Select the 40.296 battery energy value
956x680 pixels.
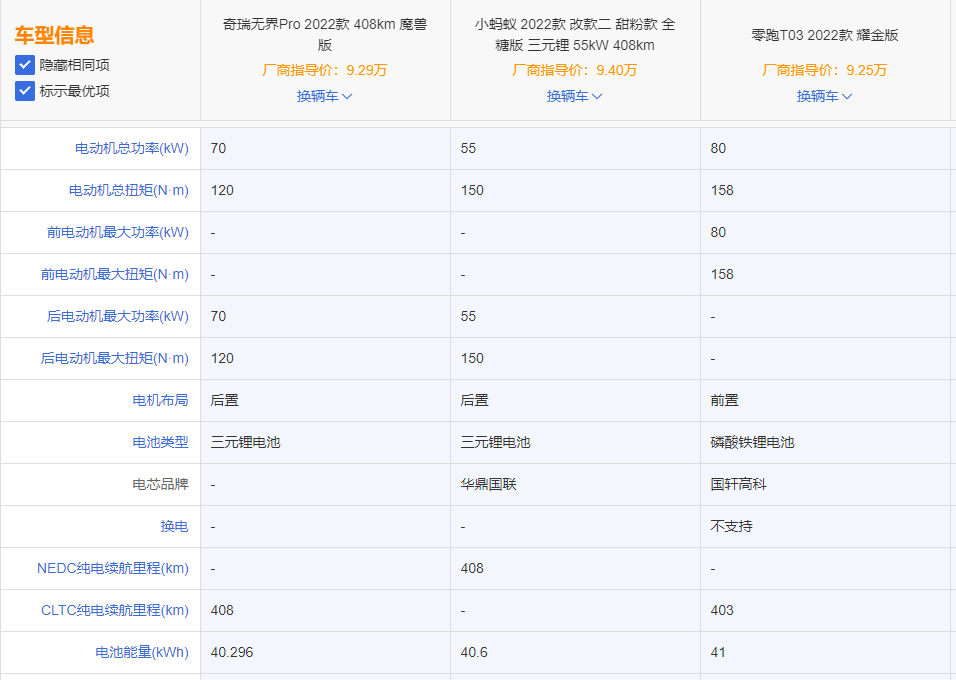pyautogui.click(x=232, y=653)
